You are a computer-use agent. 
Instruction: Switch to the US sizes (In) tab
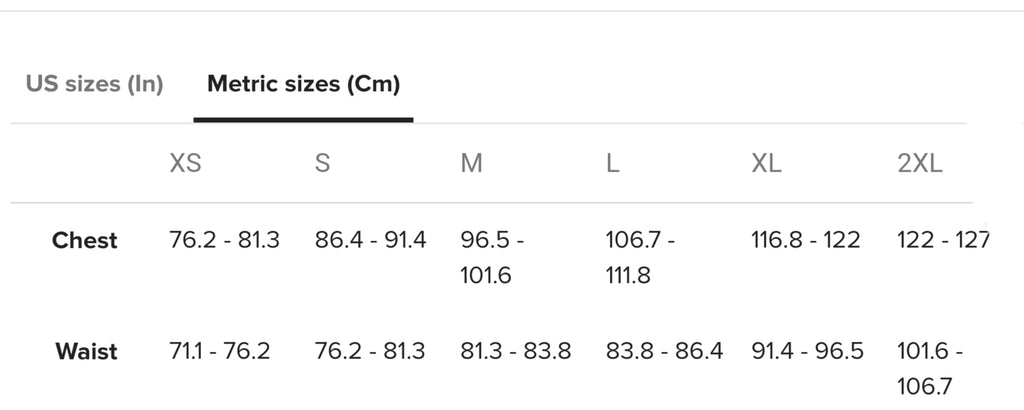pyautogui.click(x=94, y=84)
